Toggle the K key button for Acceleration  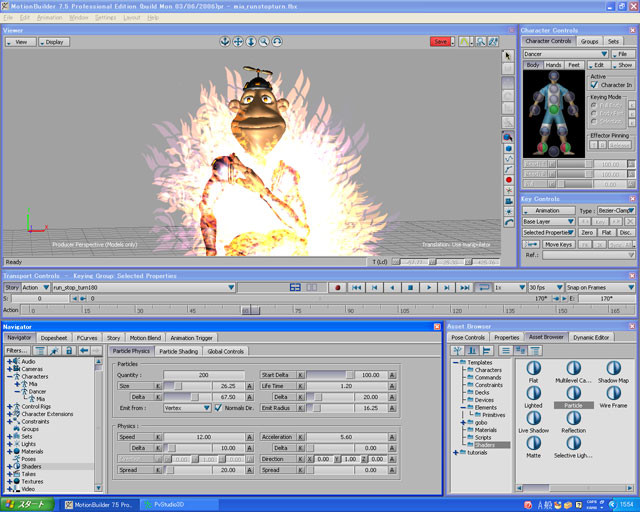pos(300,437)
